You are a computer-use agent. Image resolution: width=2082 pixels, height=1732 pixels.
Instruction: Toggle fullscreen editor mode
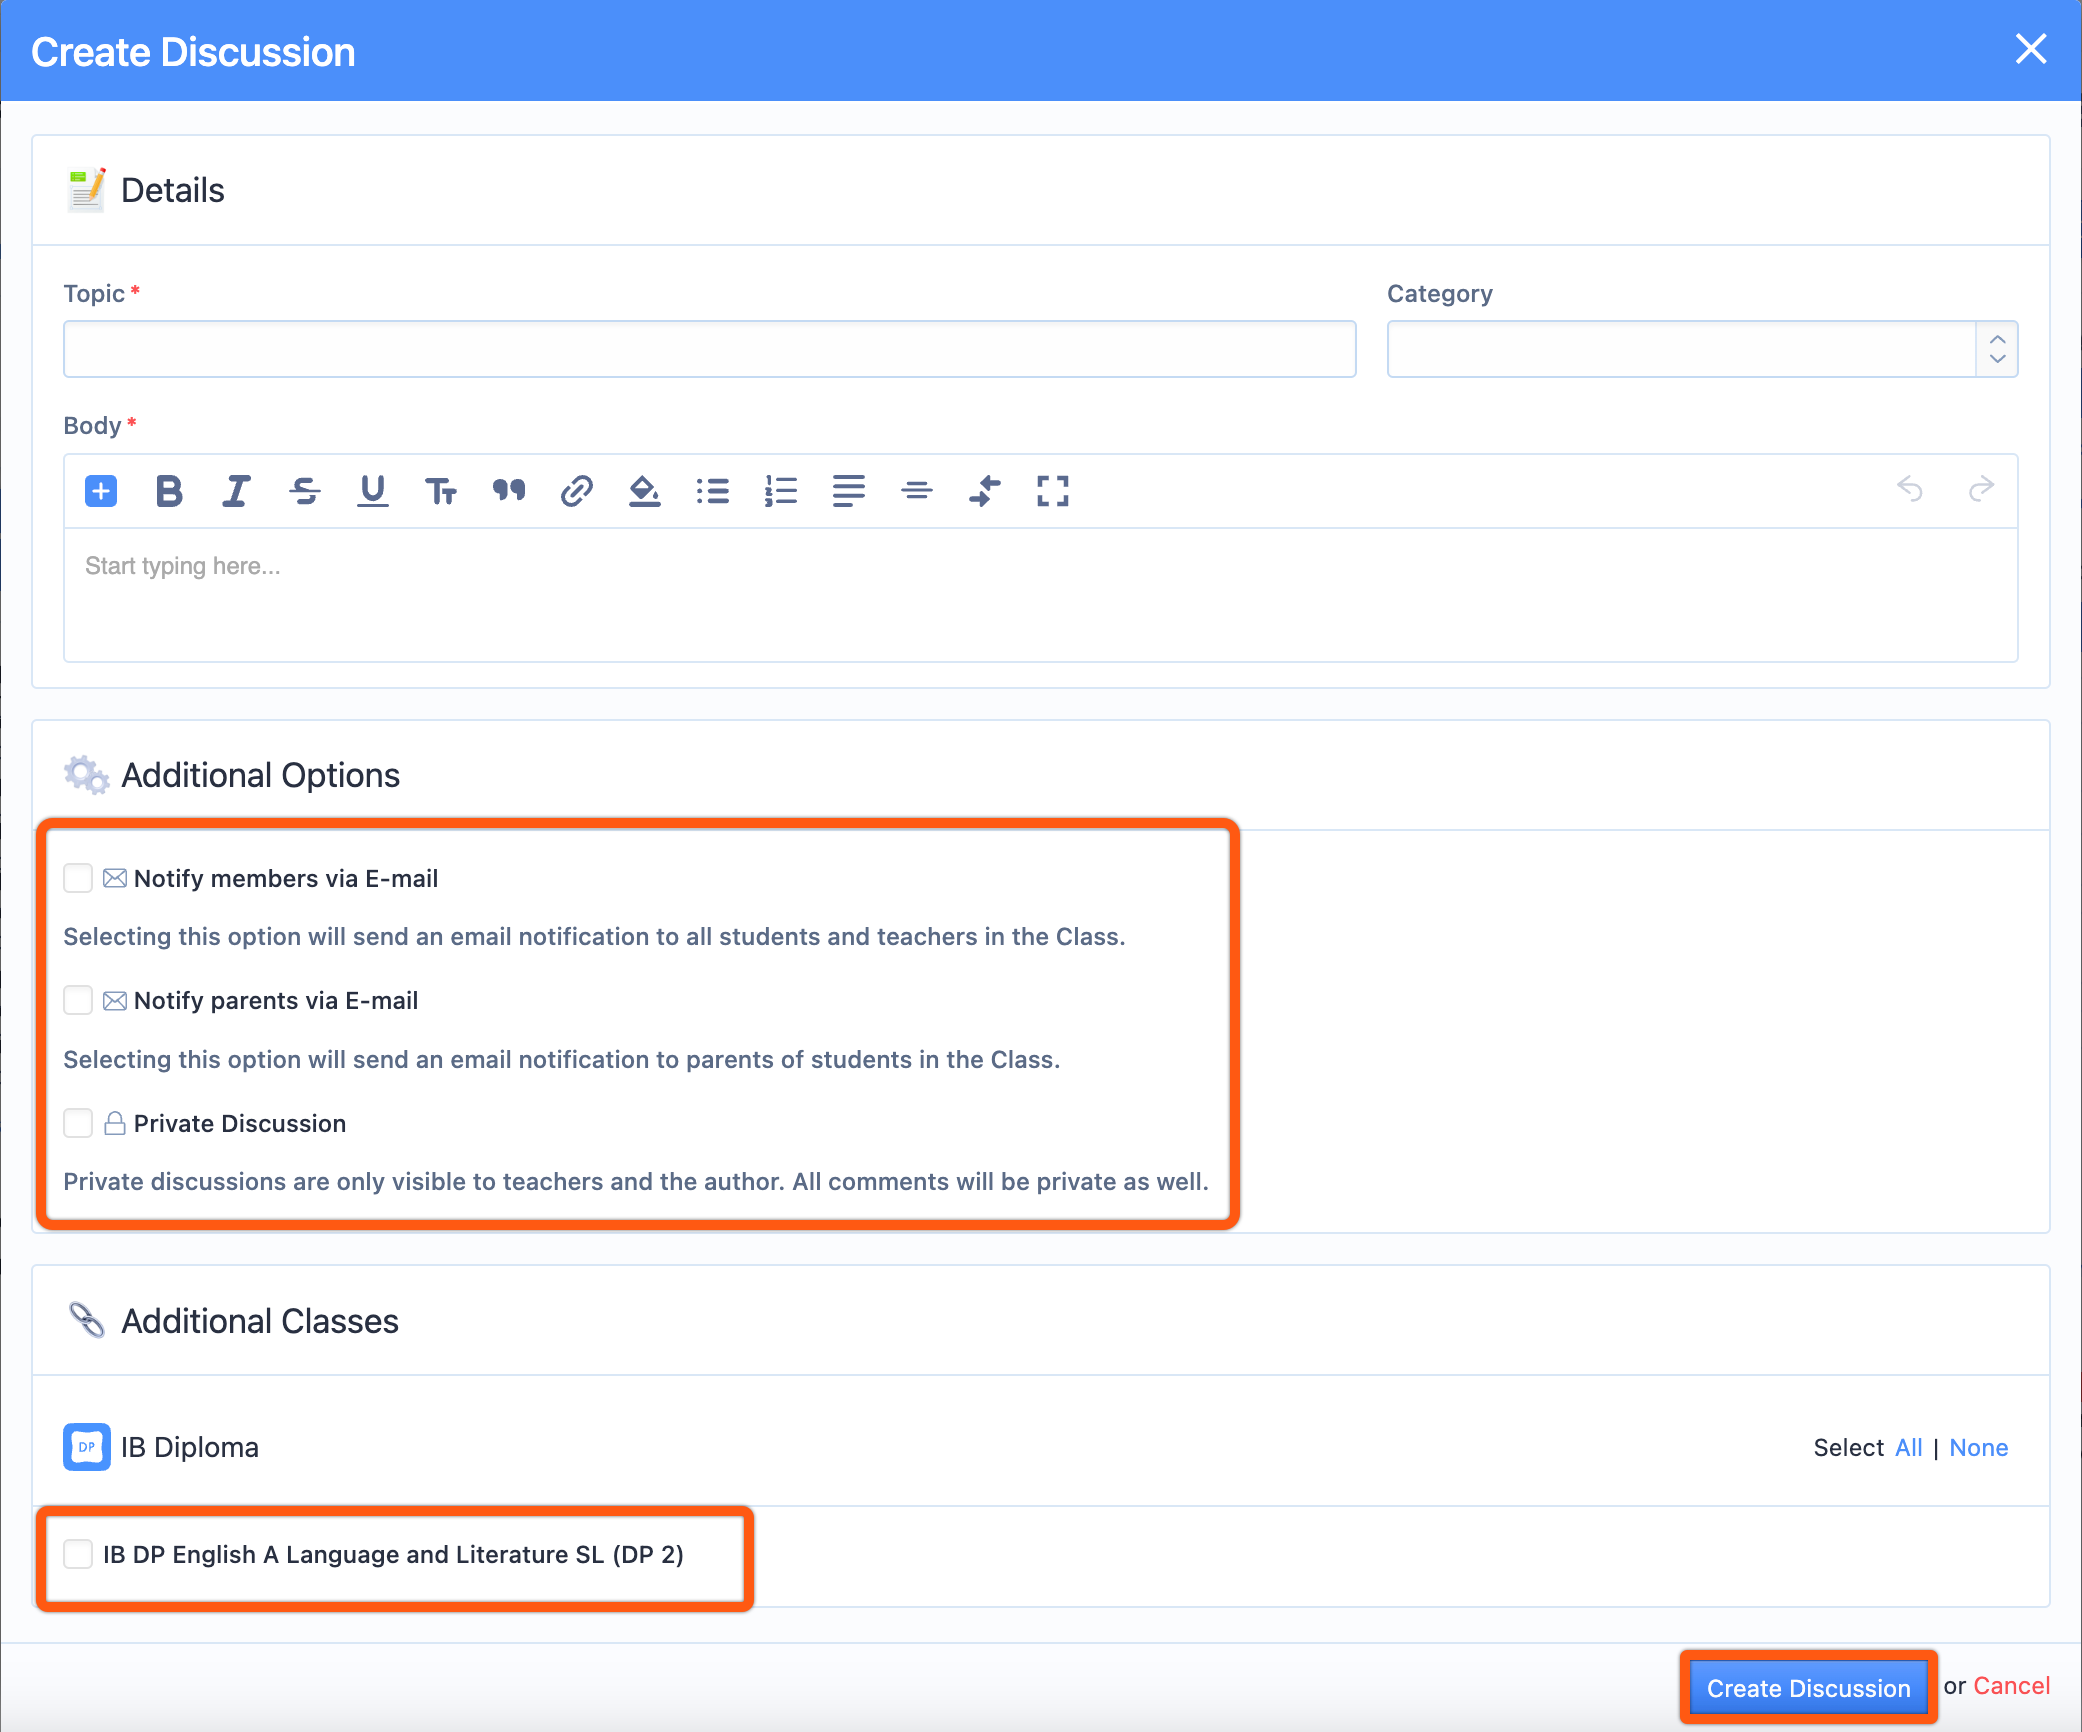pos(1053,491)
